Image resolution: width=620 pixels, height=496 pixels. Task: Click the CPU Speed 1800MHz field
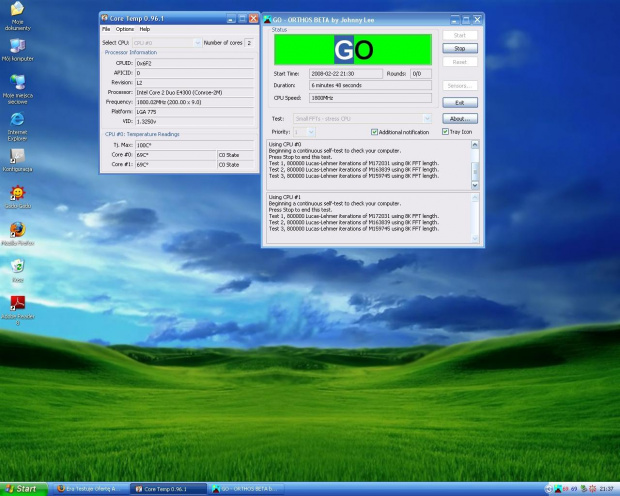coord(370,98)
